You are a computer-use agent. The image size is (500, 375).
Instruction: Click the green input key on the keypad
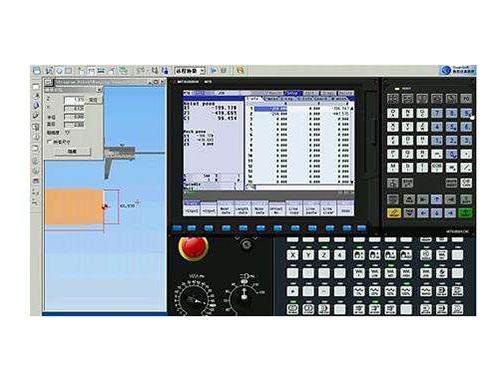[x=465, y=213]
